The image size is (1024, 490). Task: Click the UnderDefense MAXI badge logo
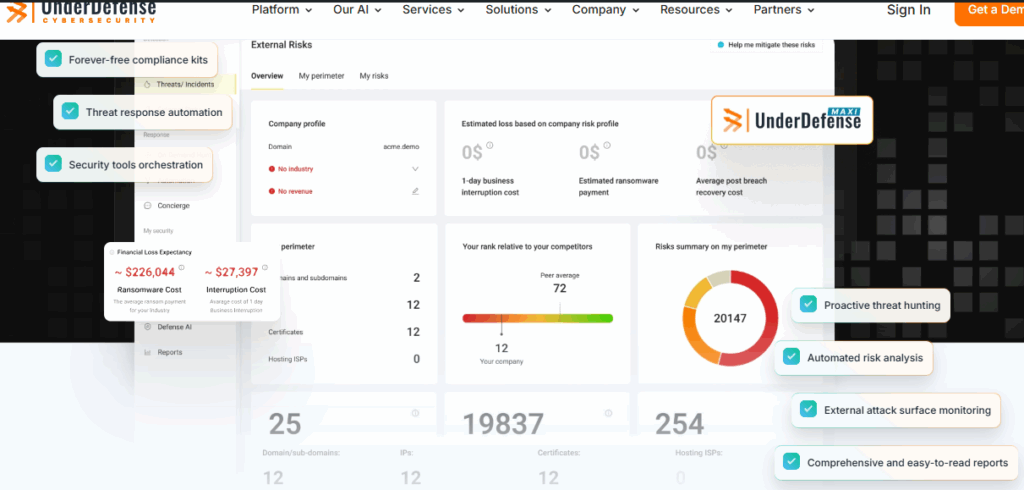(792, 120)
